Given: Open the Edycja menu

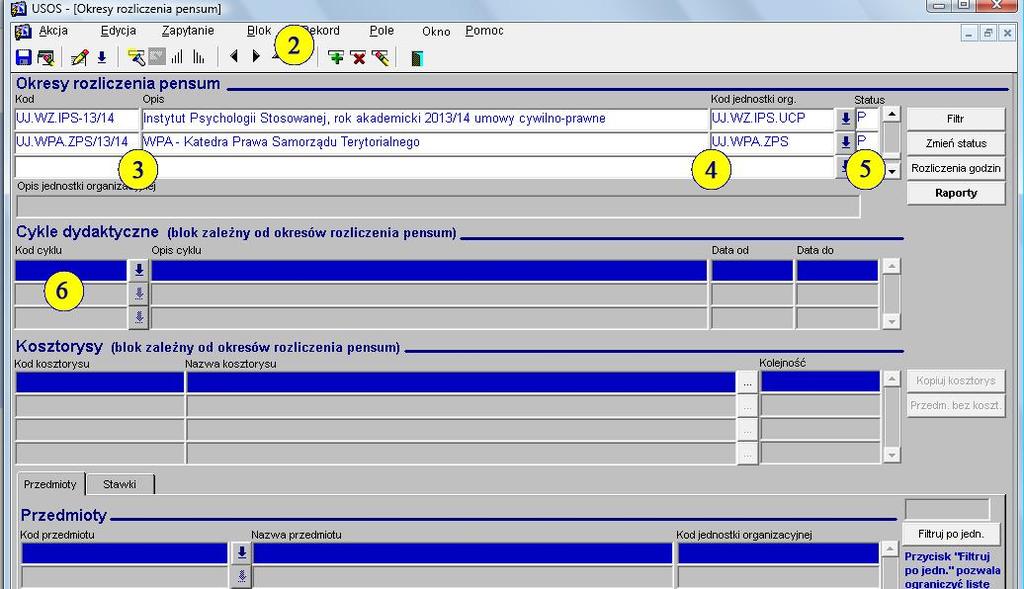Looking at the screenshot, I should [x=118, y=31].
